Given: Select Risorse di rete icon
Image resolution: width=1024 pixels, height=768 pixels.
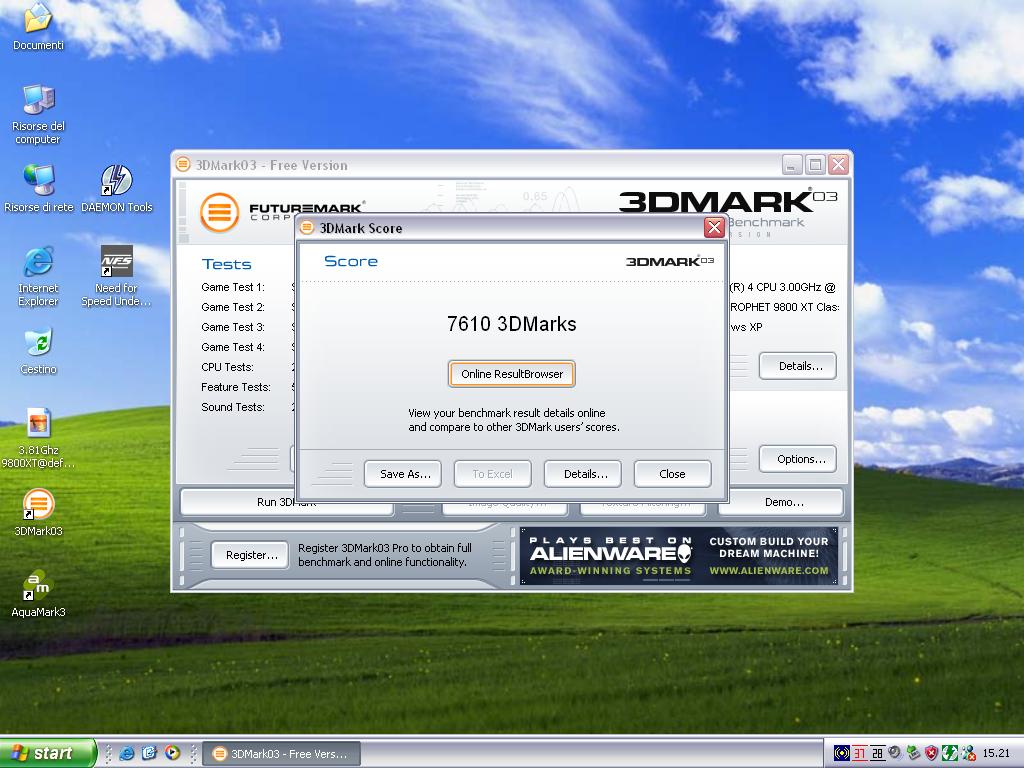Looking at the screenshot, I should coord(38,181).
